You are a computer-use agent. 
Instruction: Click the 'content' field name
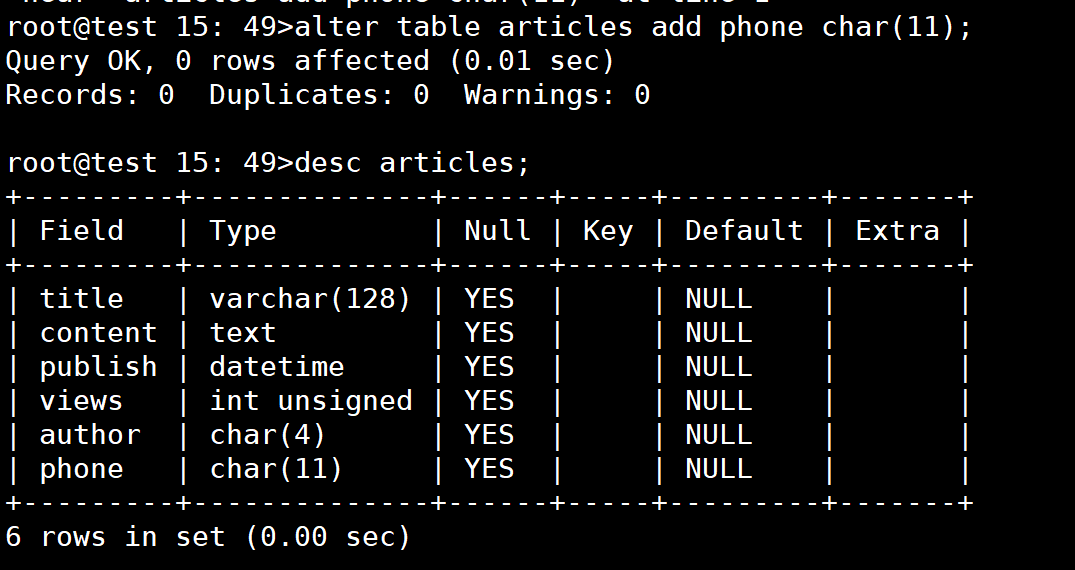click(x=99, y=333)
